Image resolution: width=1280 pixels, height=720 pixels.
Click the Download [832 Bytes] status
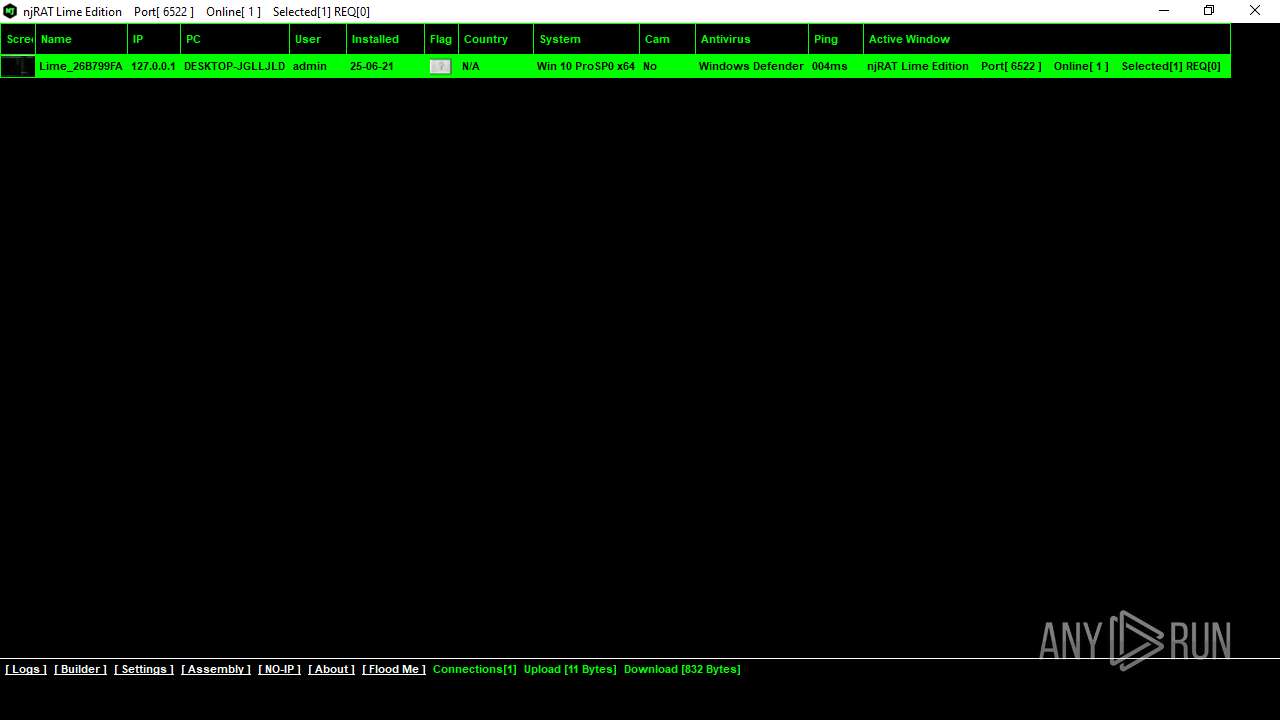click(x=682, y=669)
